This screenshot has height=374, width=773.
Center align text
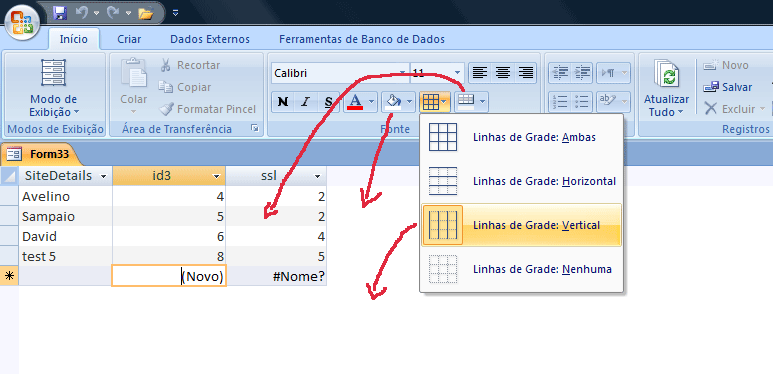503,73
